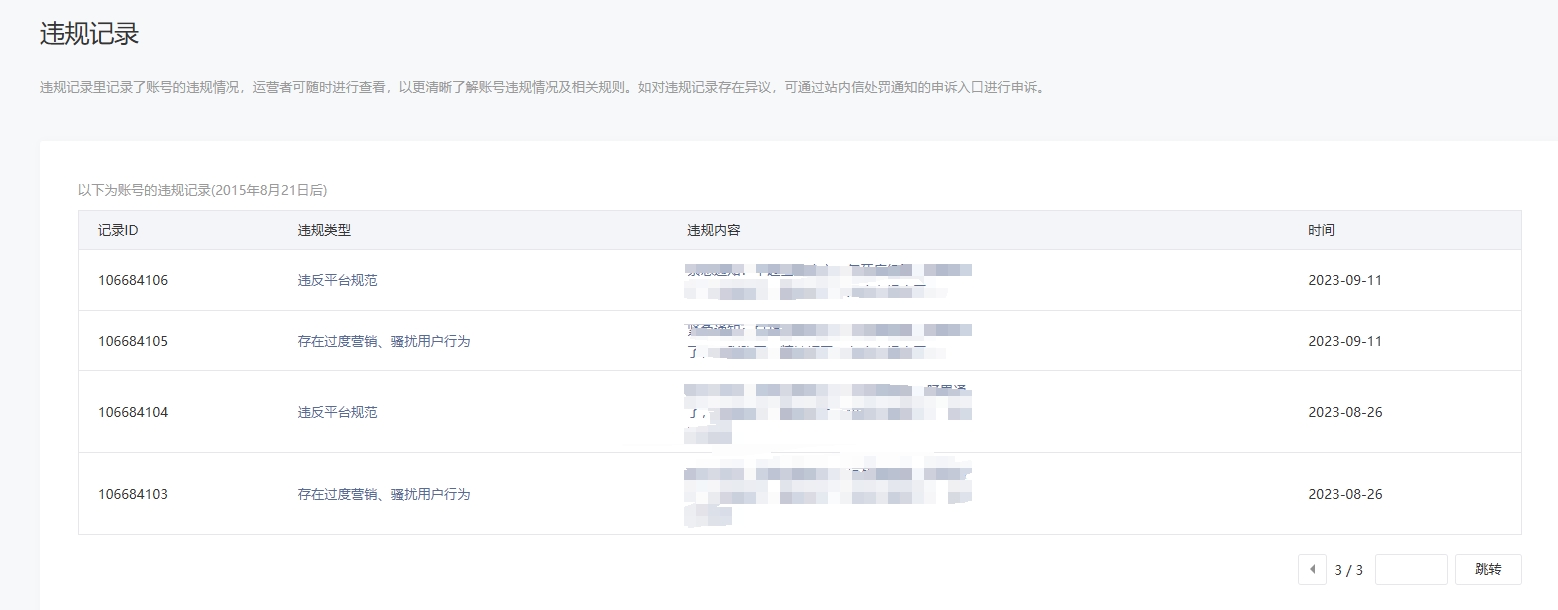Click the previous page arrow in pagination
The height and width of the screenshot is (610, 1558).
[x=1312, y=569]
